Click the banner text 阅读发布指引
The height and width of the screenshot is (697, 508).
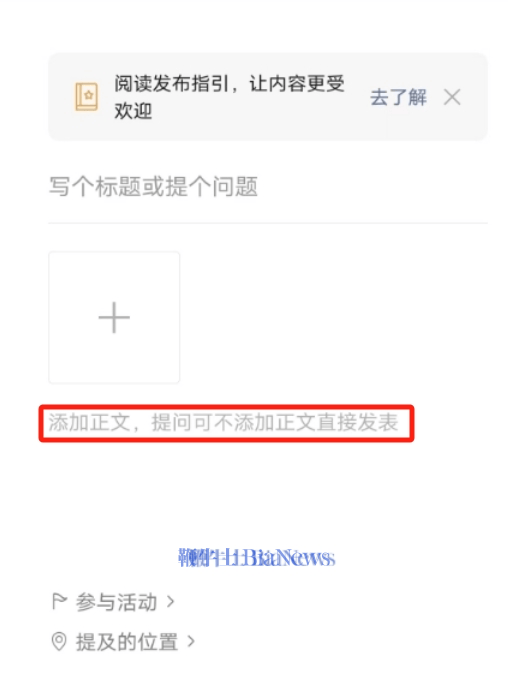coord(172,84)
